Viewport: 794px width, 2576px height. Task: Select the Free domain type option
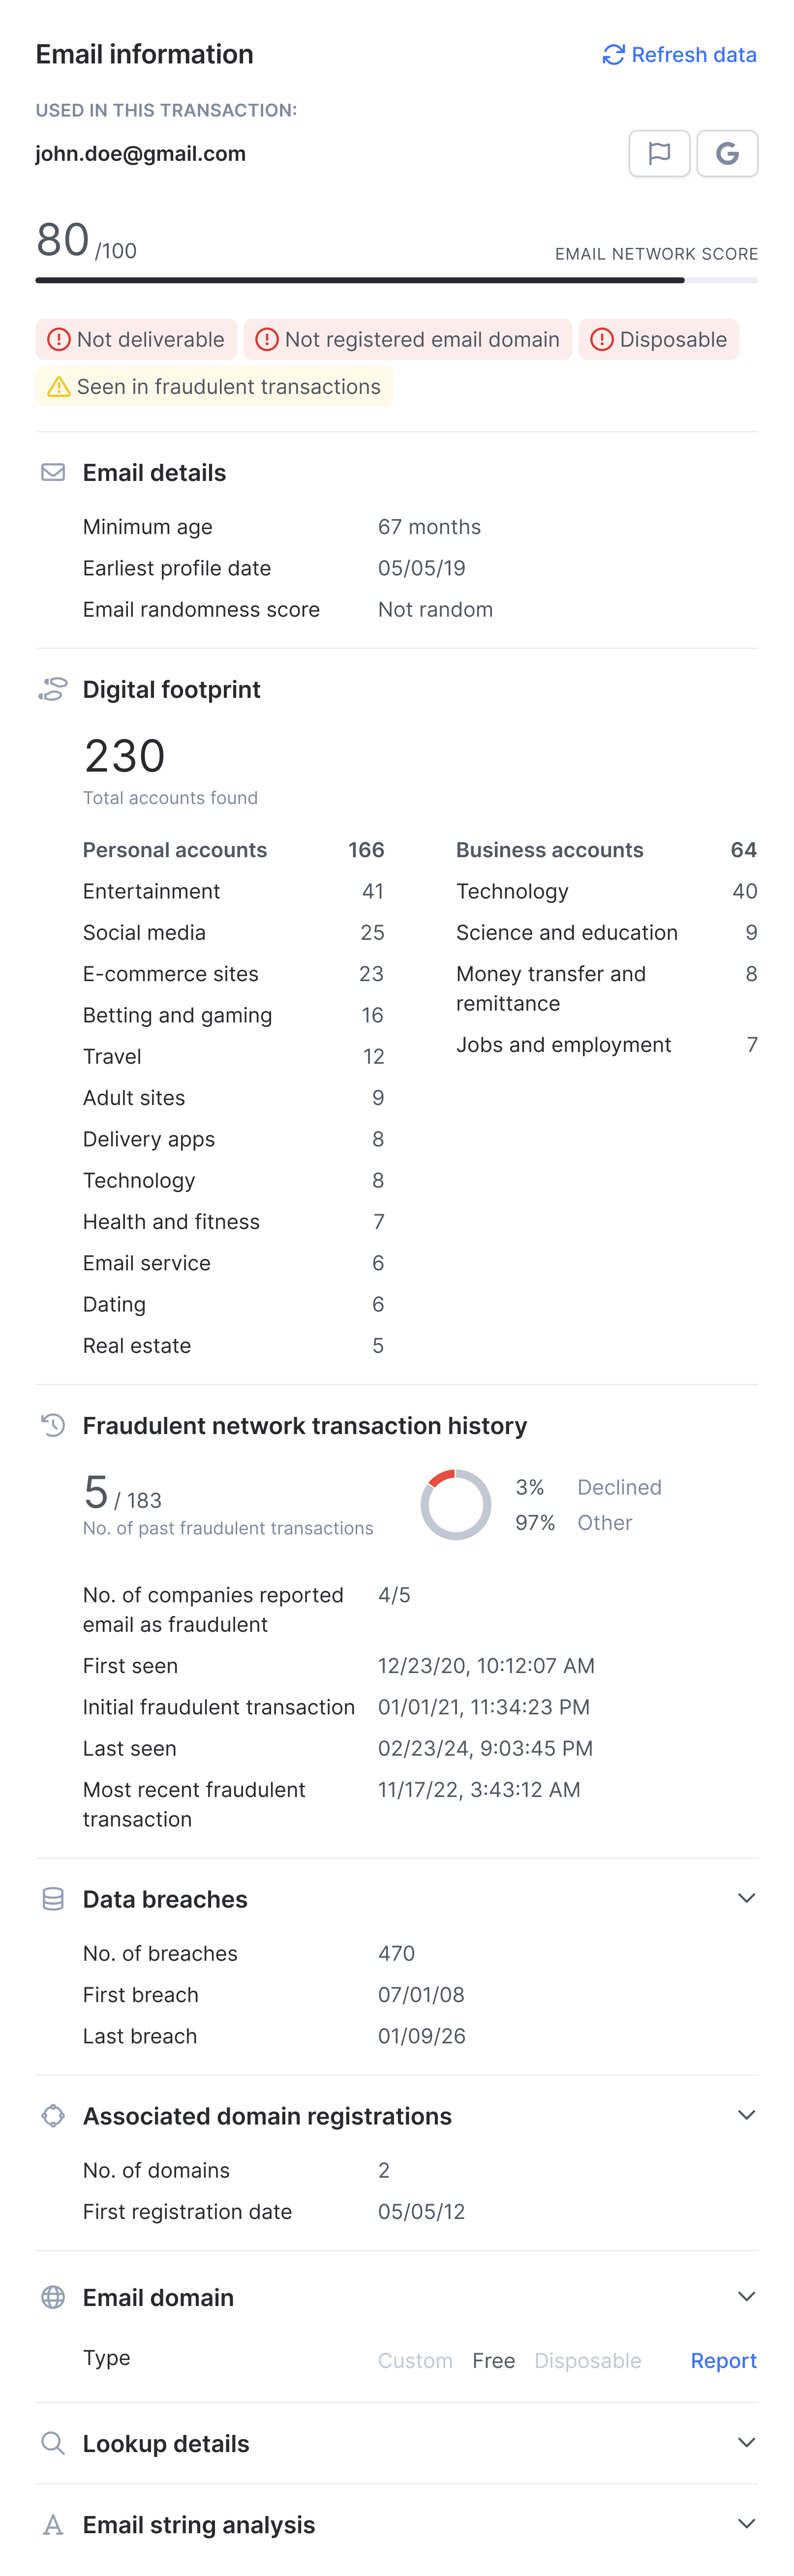click(x=493, y=2360)
